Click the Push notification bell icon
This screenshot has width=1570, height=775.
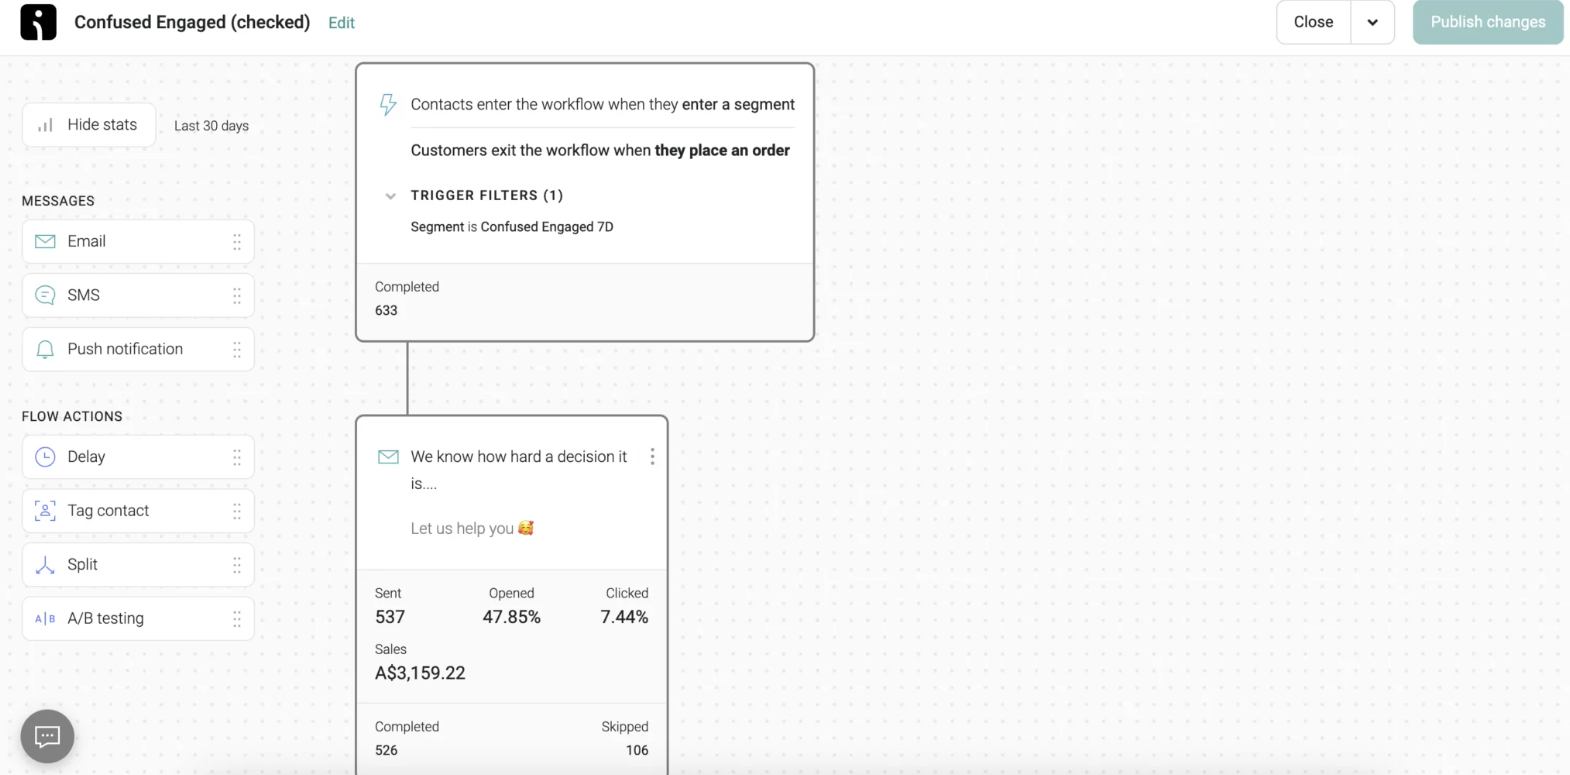[x=44, y=349]
